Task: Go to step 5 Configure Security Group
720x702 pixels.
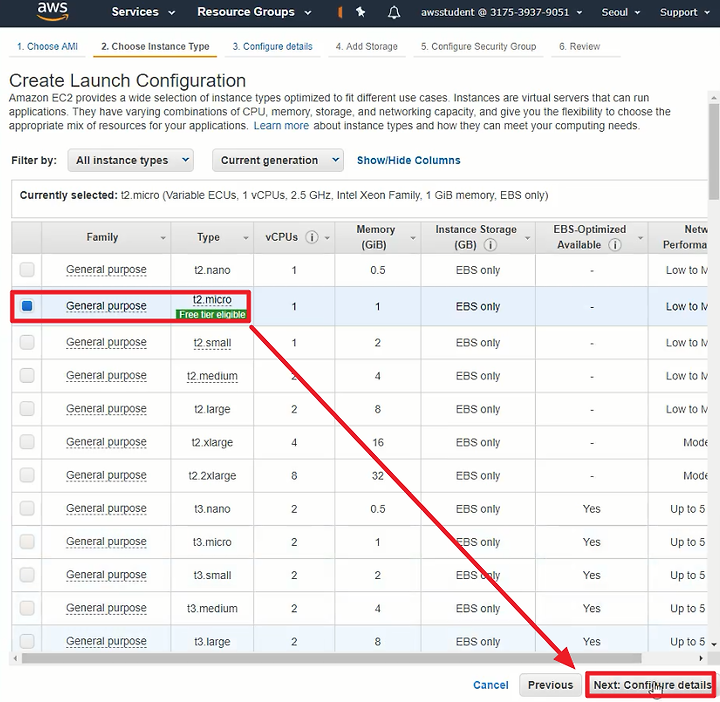Action: pyautogui.click(x=478, y=46)
